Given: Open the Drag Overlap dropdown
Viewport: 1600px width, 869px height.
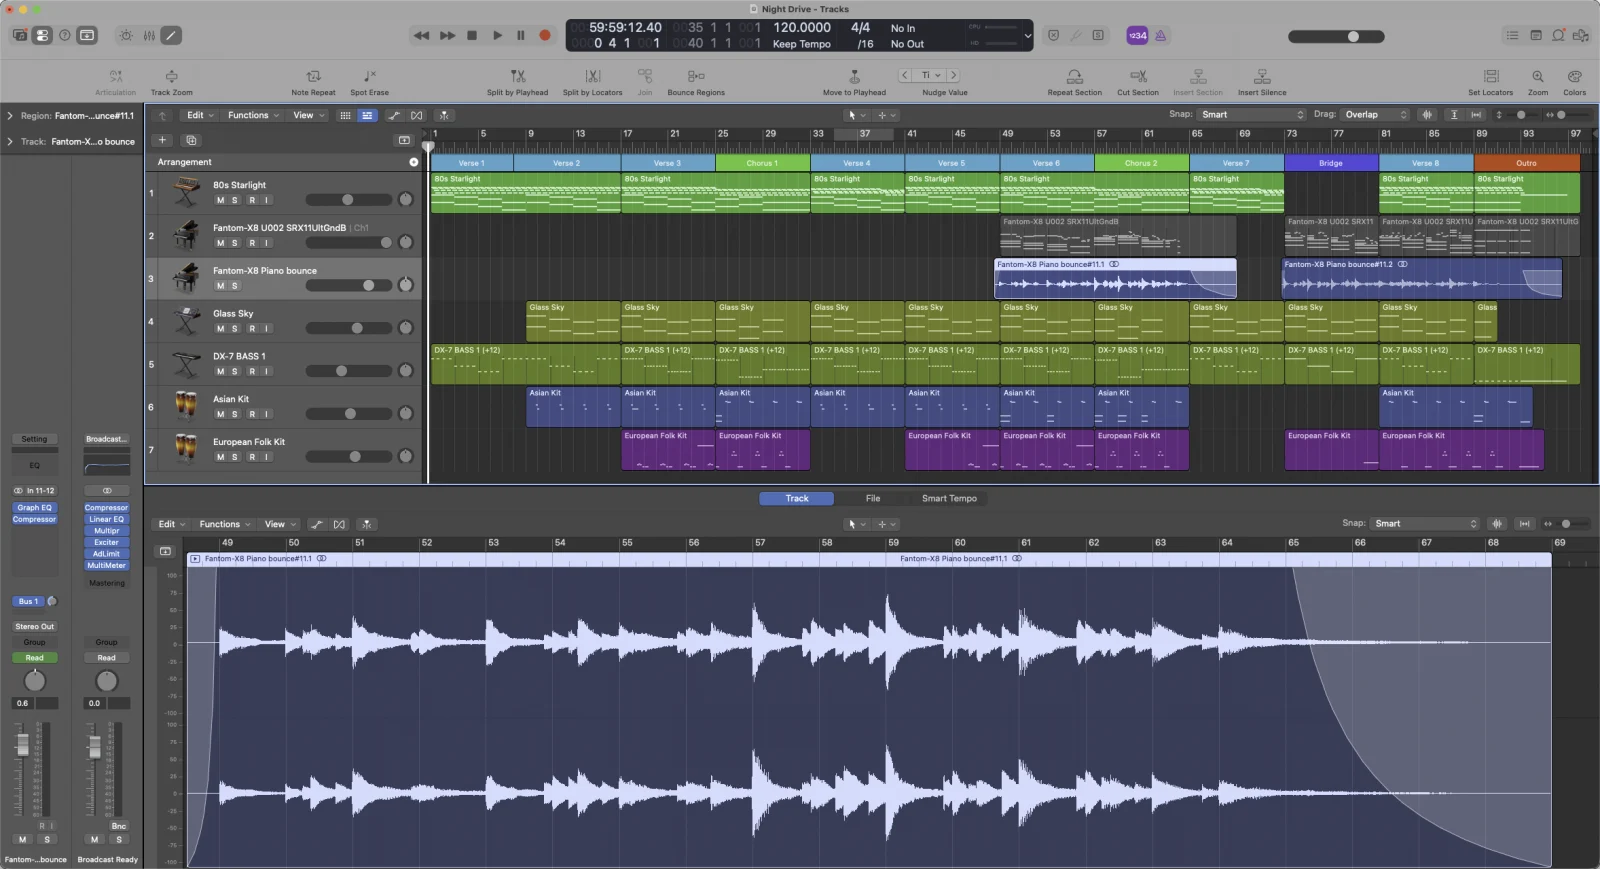Looking at the screenshot, I should point(1375,115).
